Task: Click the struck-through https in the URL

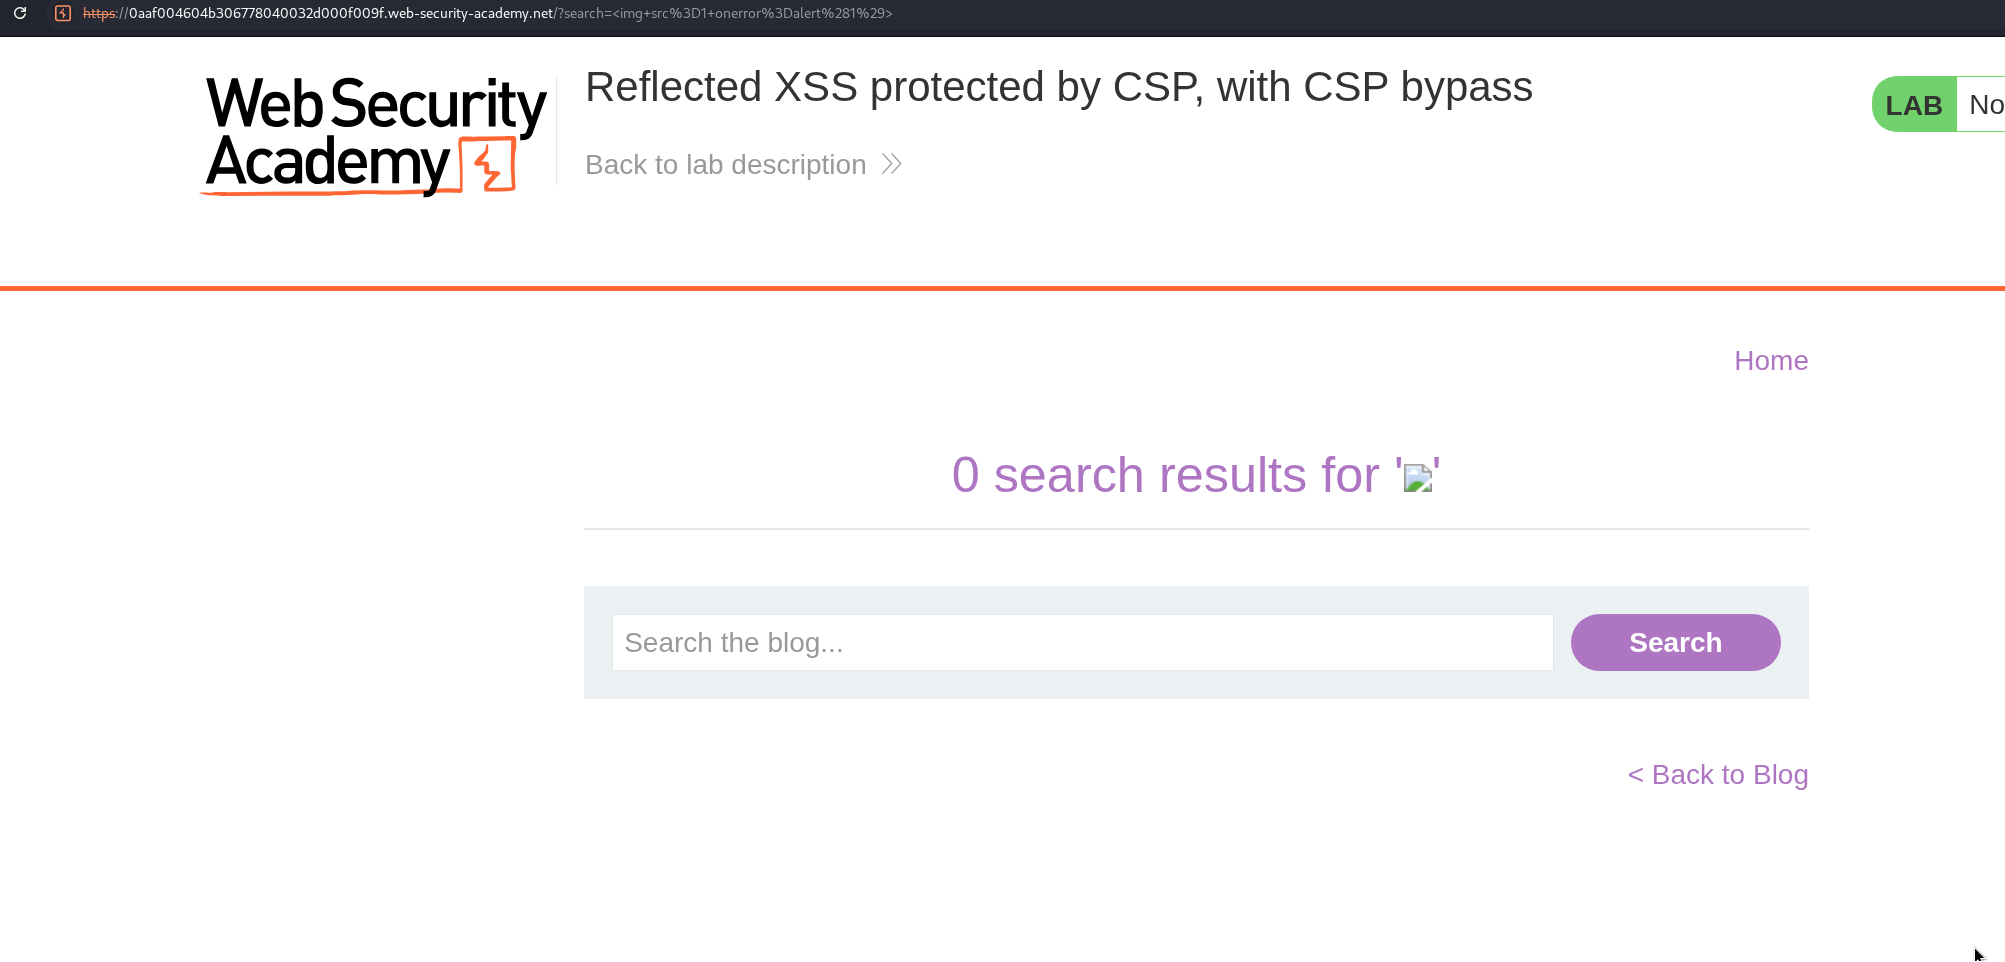Action: click(99, 13)
